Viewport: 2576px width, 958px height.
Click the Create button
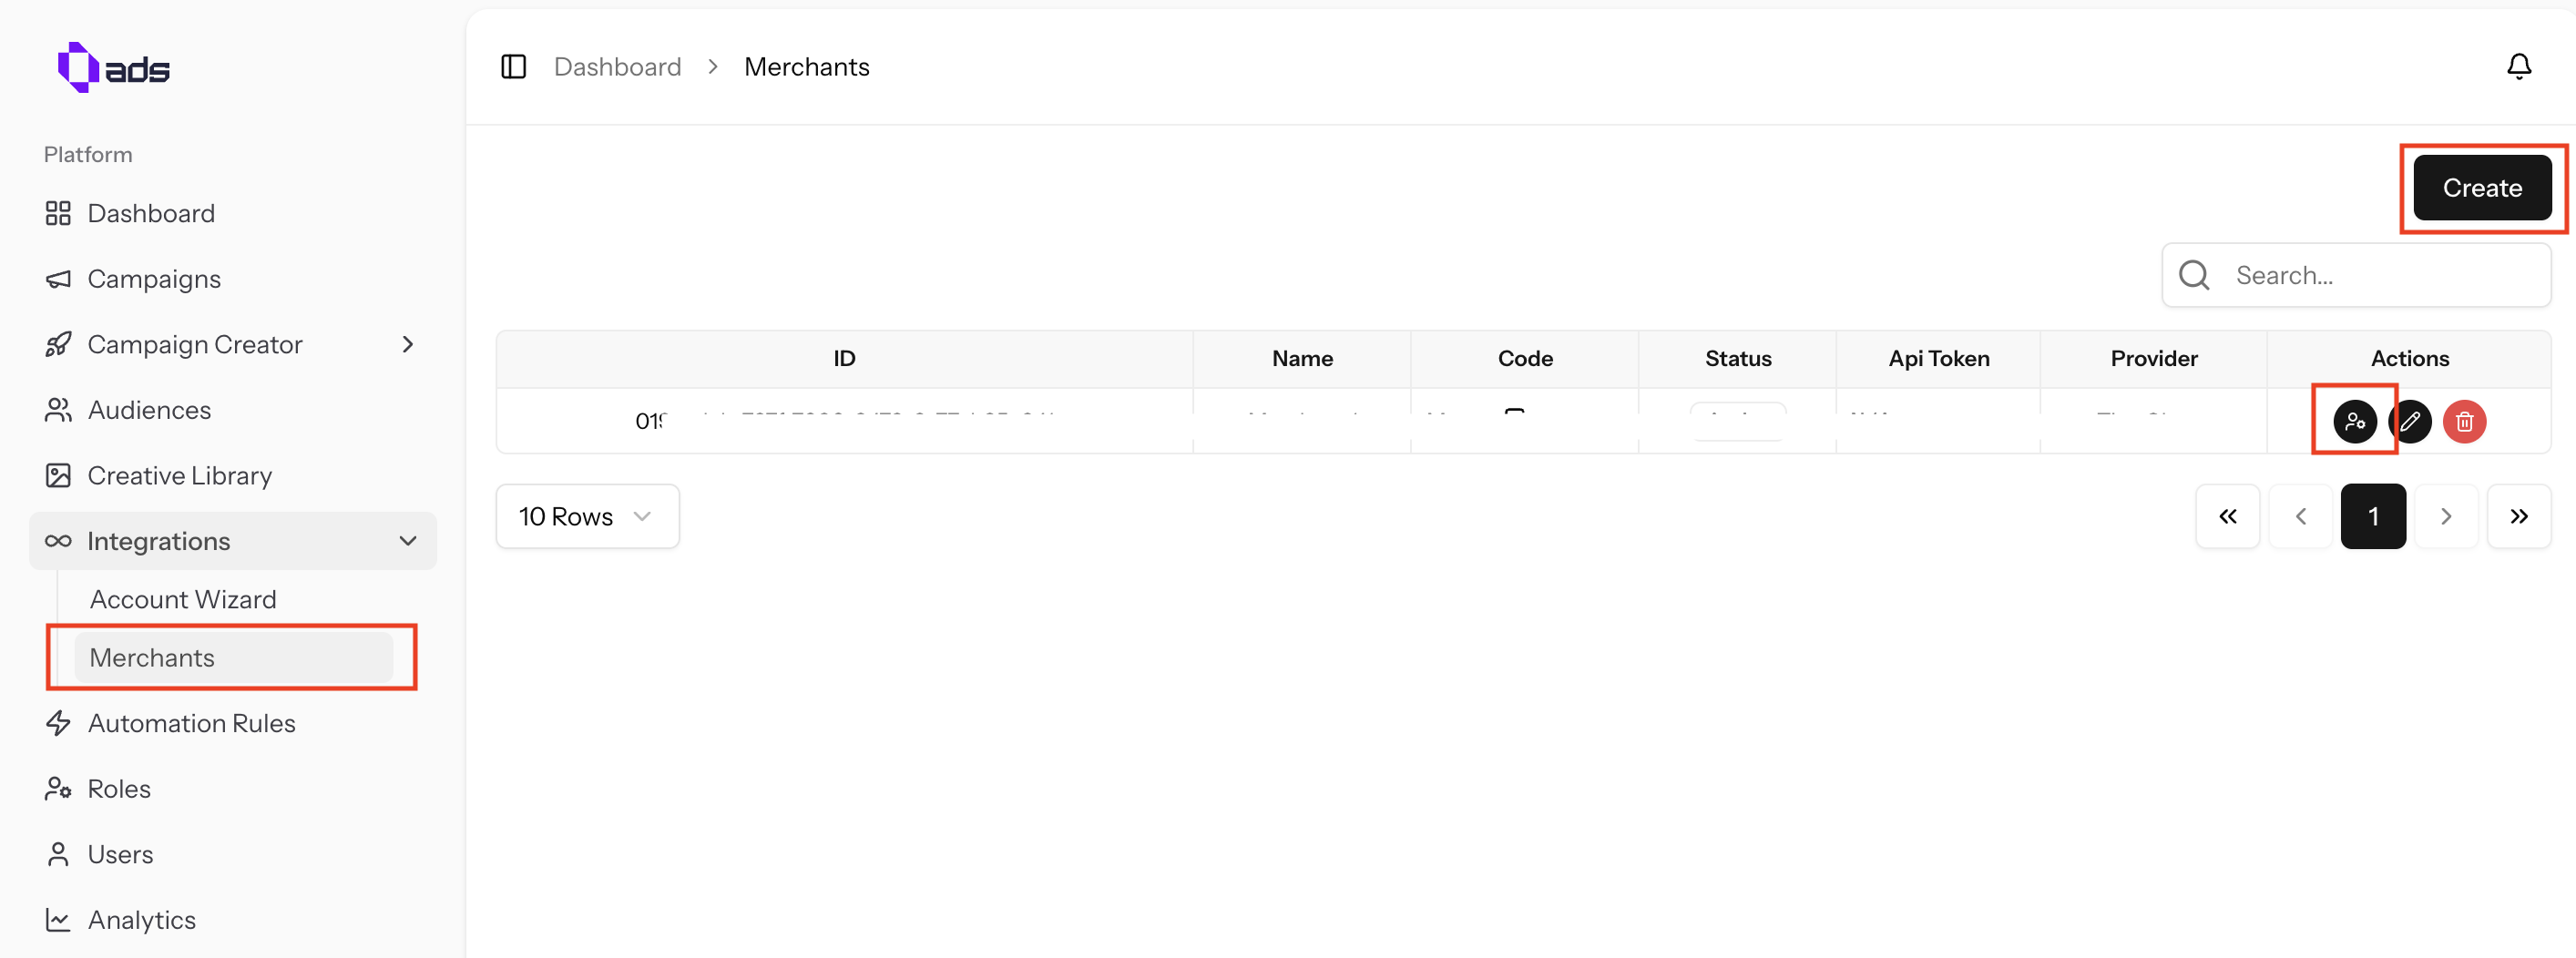(2483, 188)
